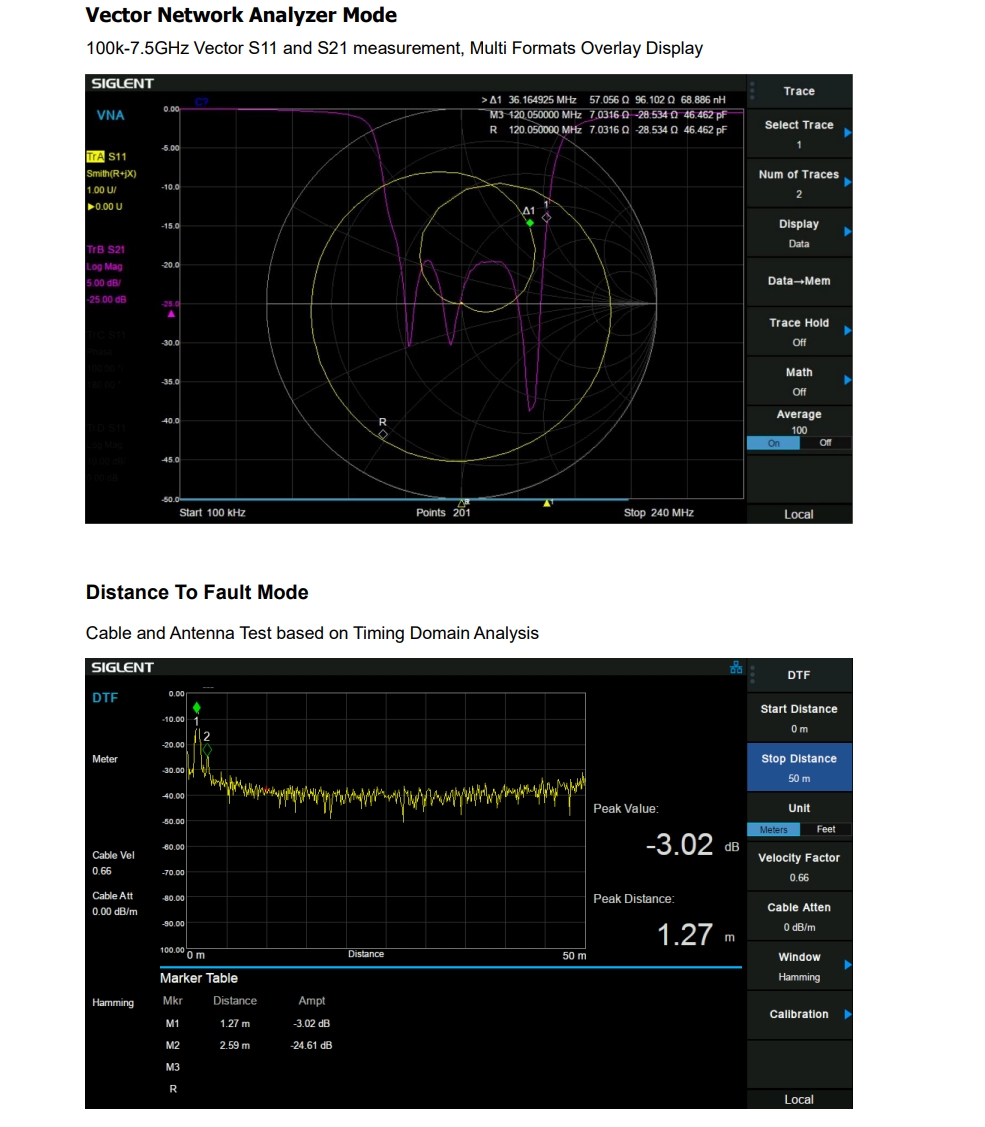Click the Cable Vel 0.66 label

click(113, 863)
